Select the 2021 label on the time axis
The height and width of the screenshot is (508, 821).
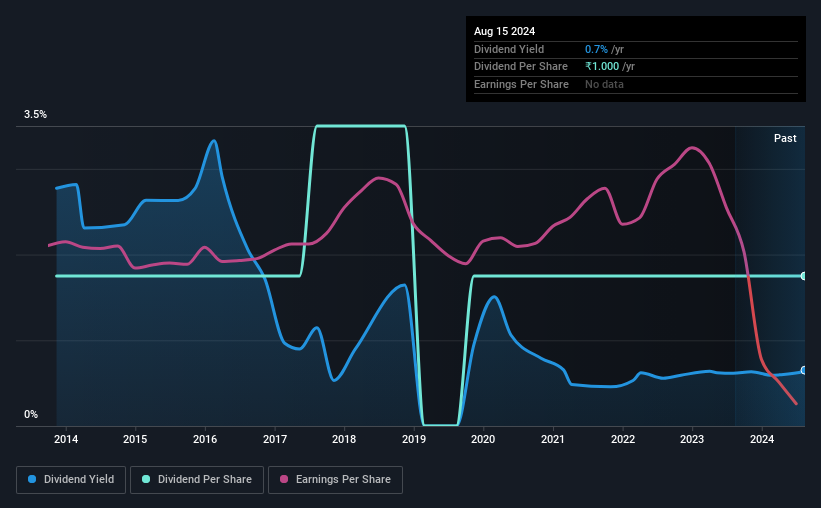point(552,439)
